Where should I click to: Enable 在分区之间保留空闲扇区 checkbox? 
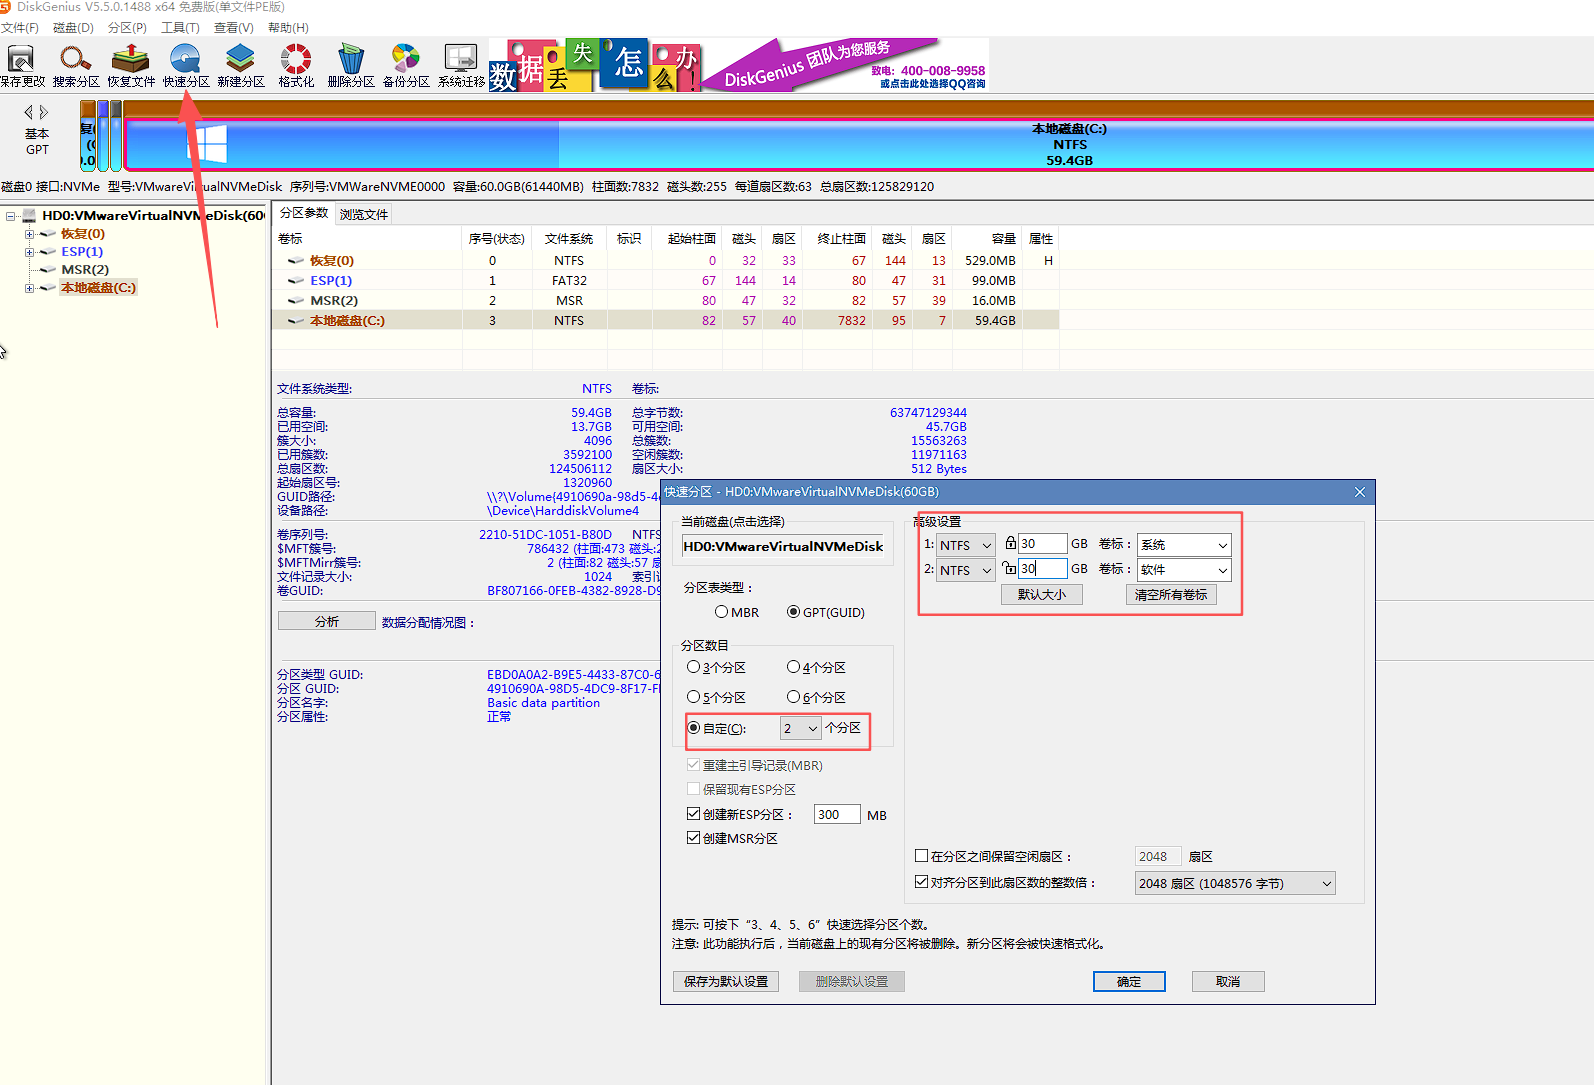(922, 856)
